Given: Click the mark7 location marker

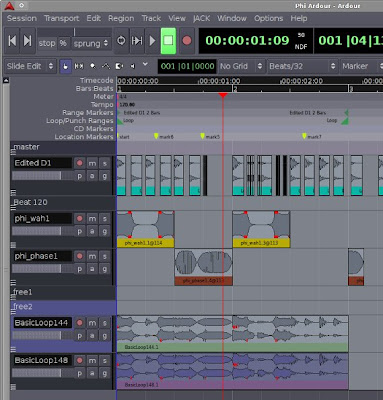Looking at the screenshot, I should tap(304, 136).
